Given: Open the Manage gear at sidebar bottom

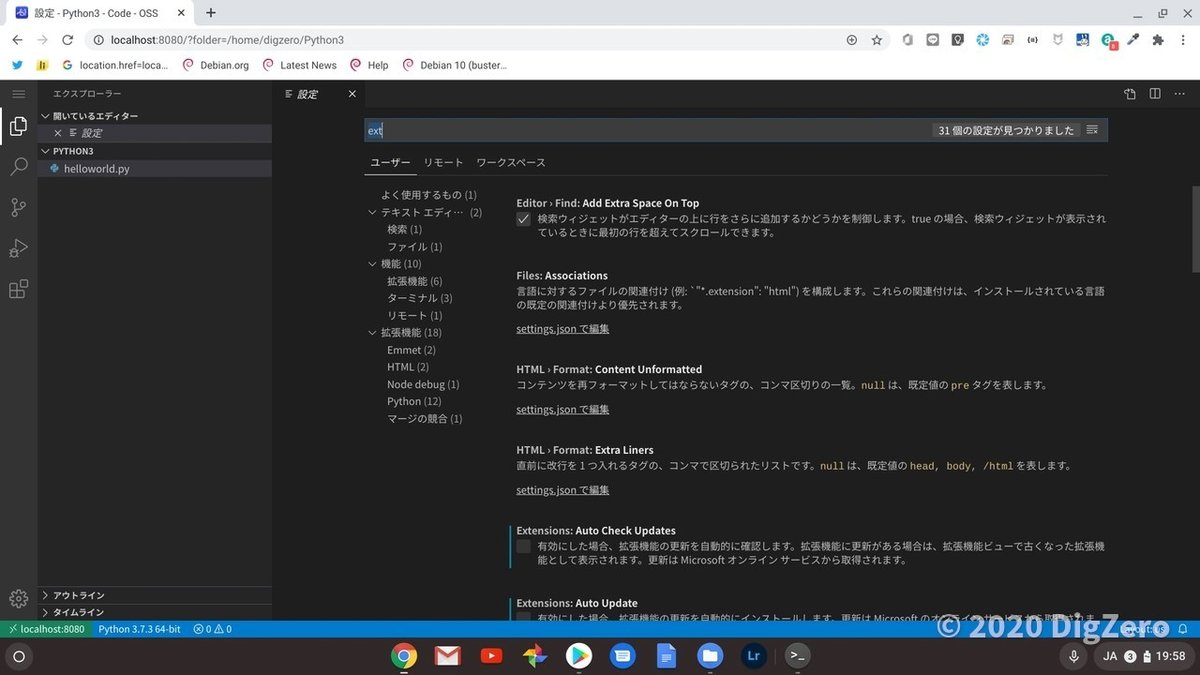Looking at the screenshot, I should 18,598.
